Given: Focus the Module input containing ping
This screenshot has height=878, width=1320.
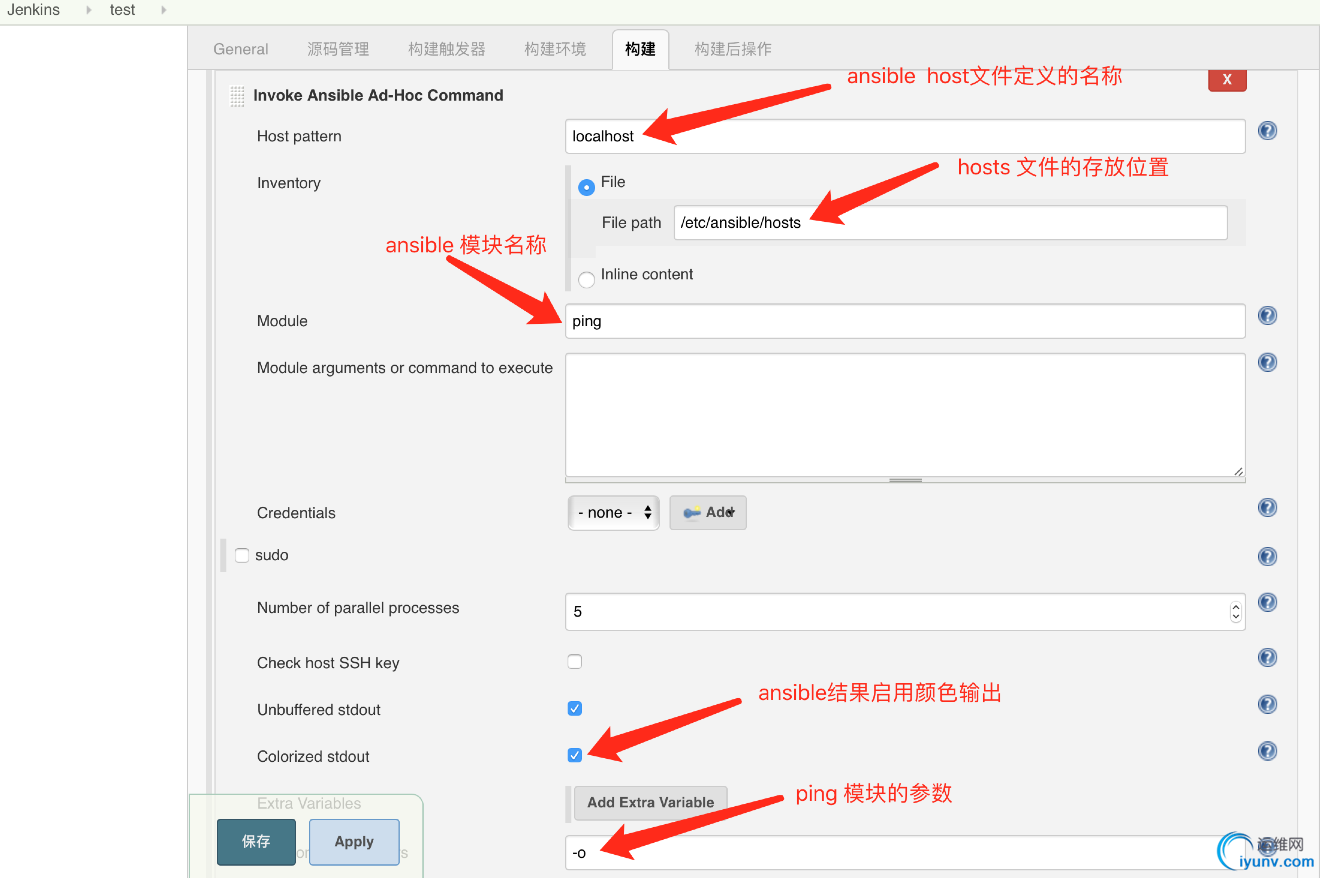Looking at the screenshot, I should point(905,321).
